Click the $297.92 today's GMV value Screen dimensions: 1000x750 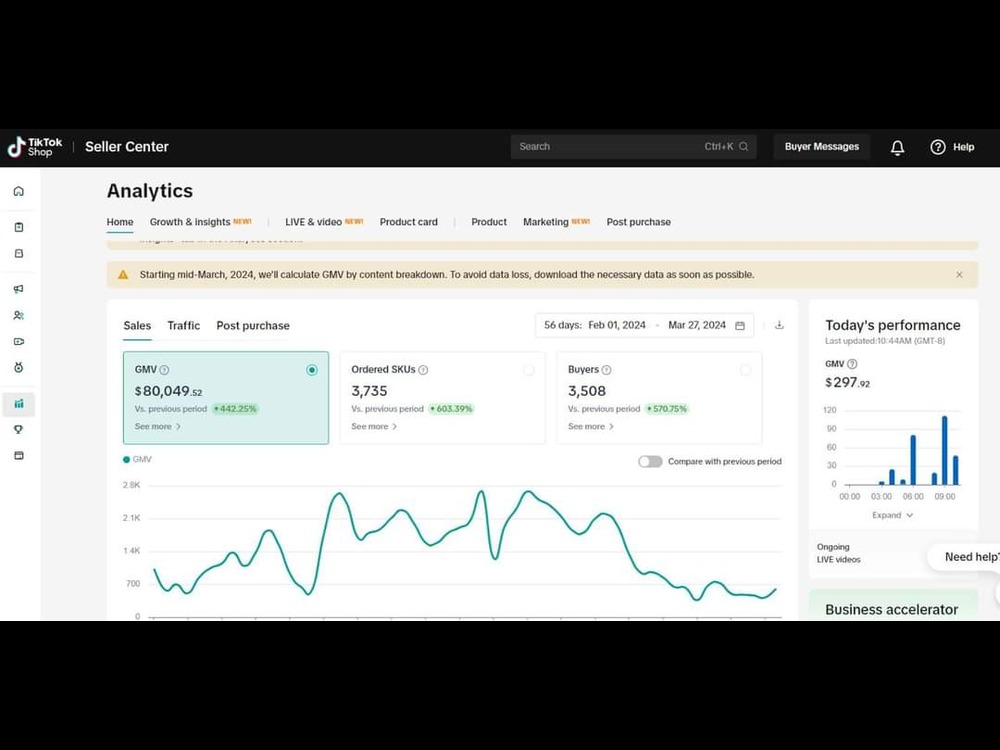click(848, 383)
